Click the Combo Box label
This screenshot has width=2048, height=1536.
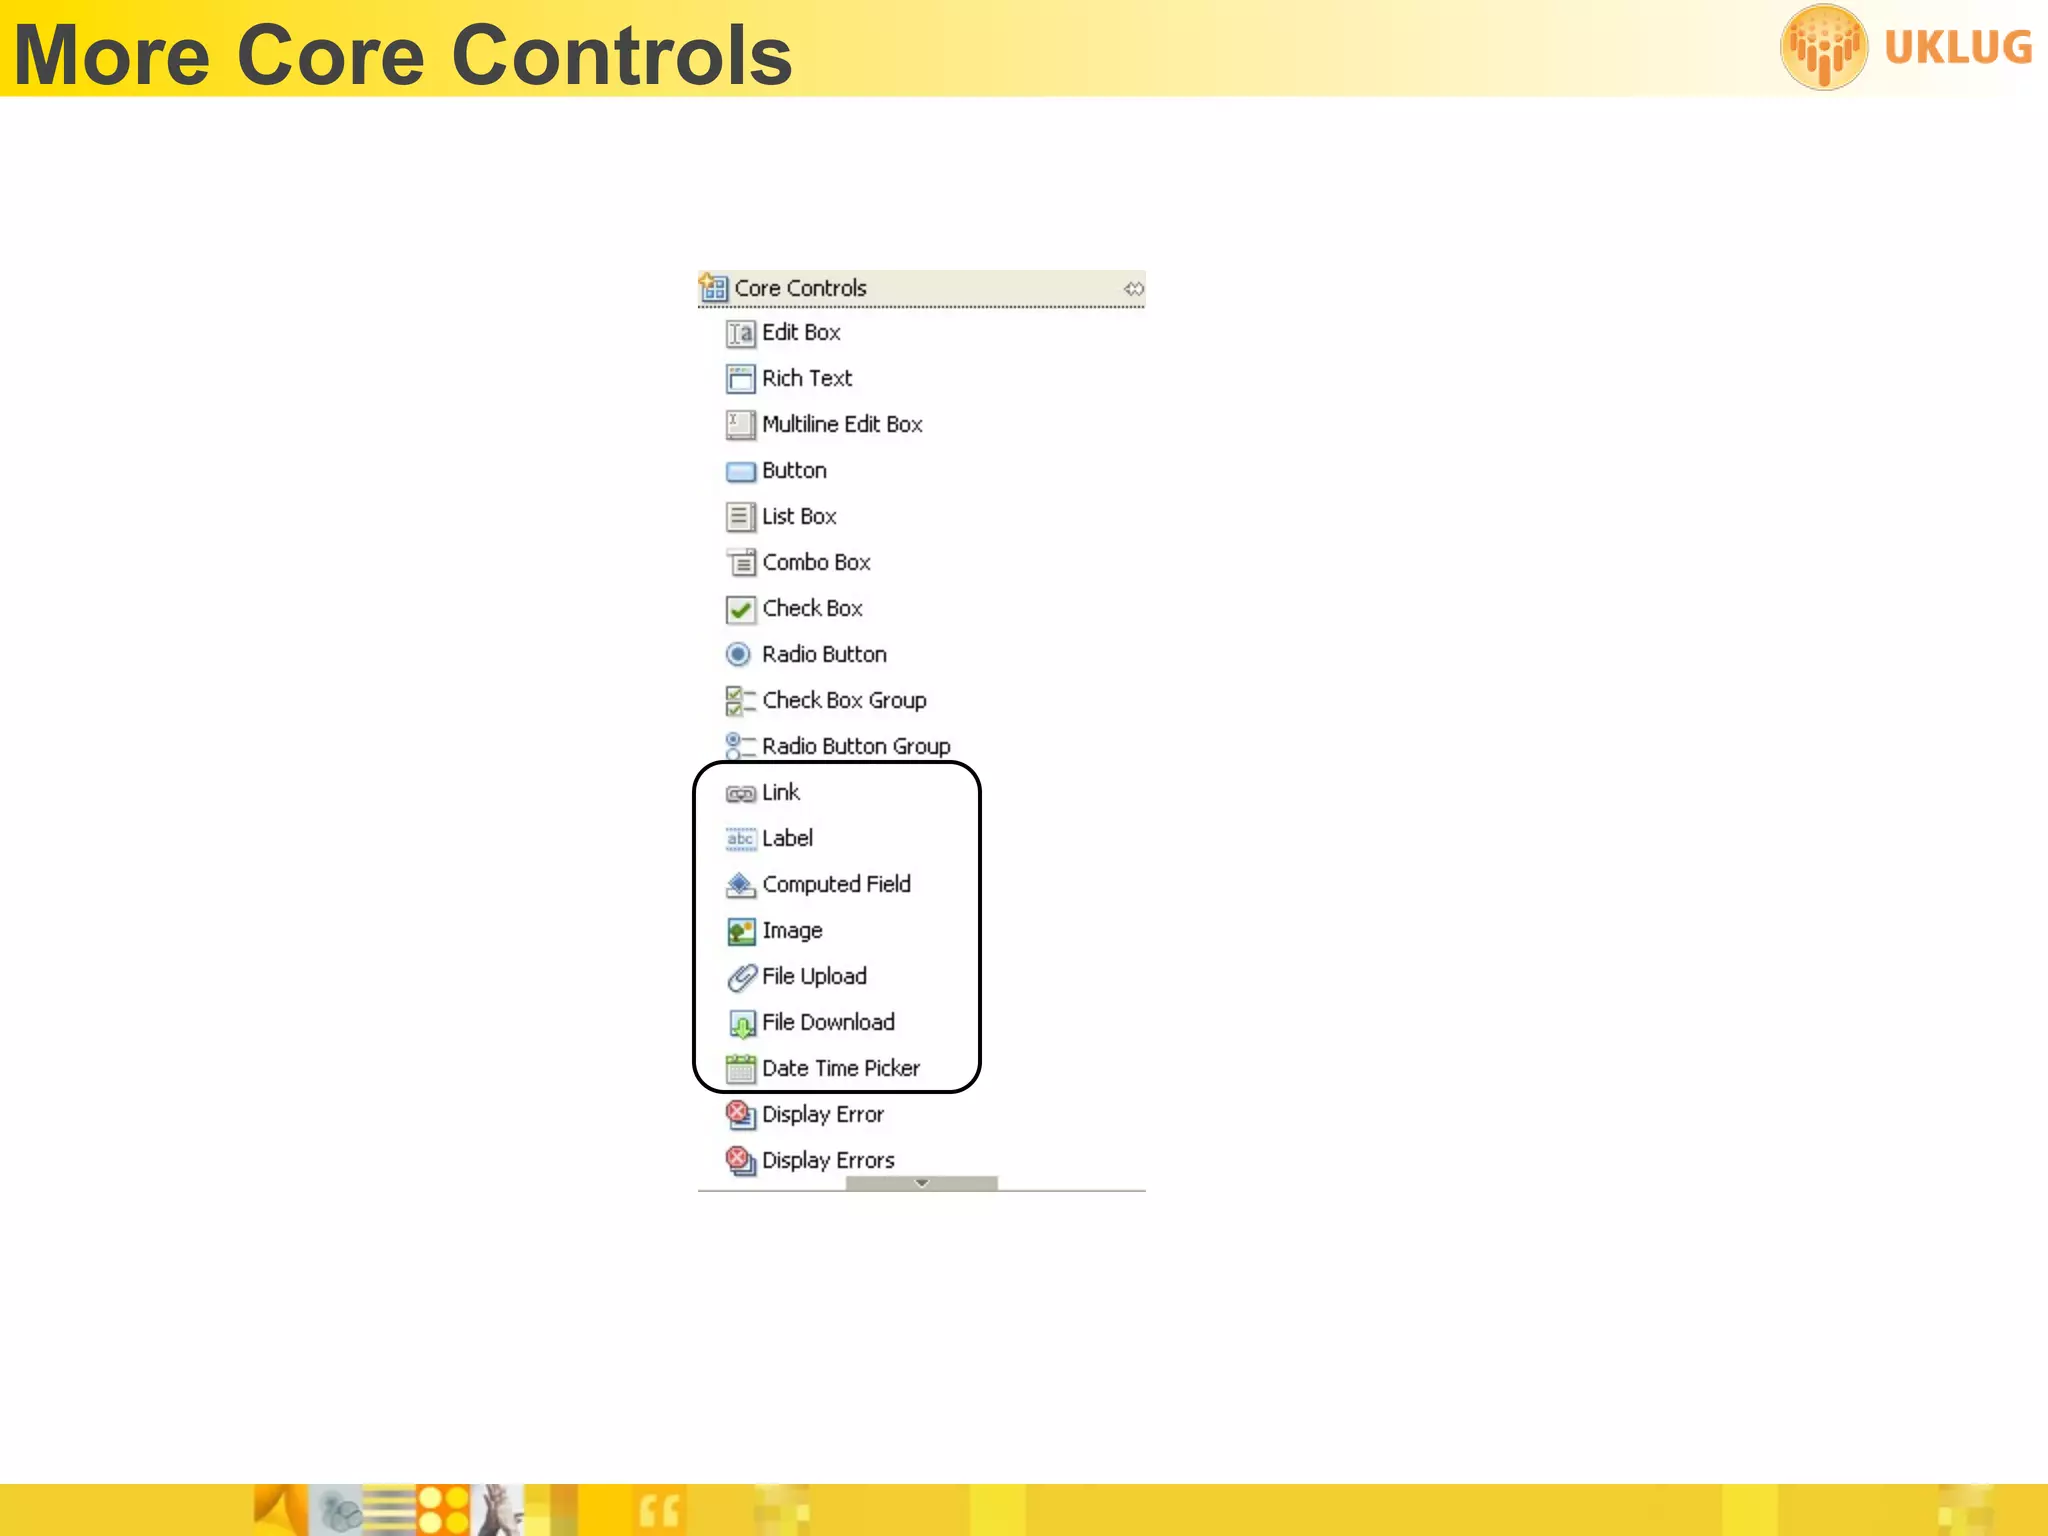pos(816,563)
